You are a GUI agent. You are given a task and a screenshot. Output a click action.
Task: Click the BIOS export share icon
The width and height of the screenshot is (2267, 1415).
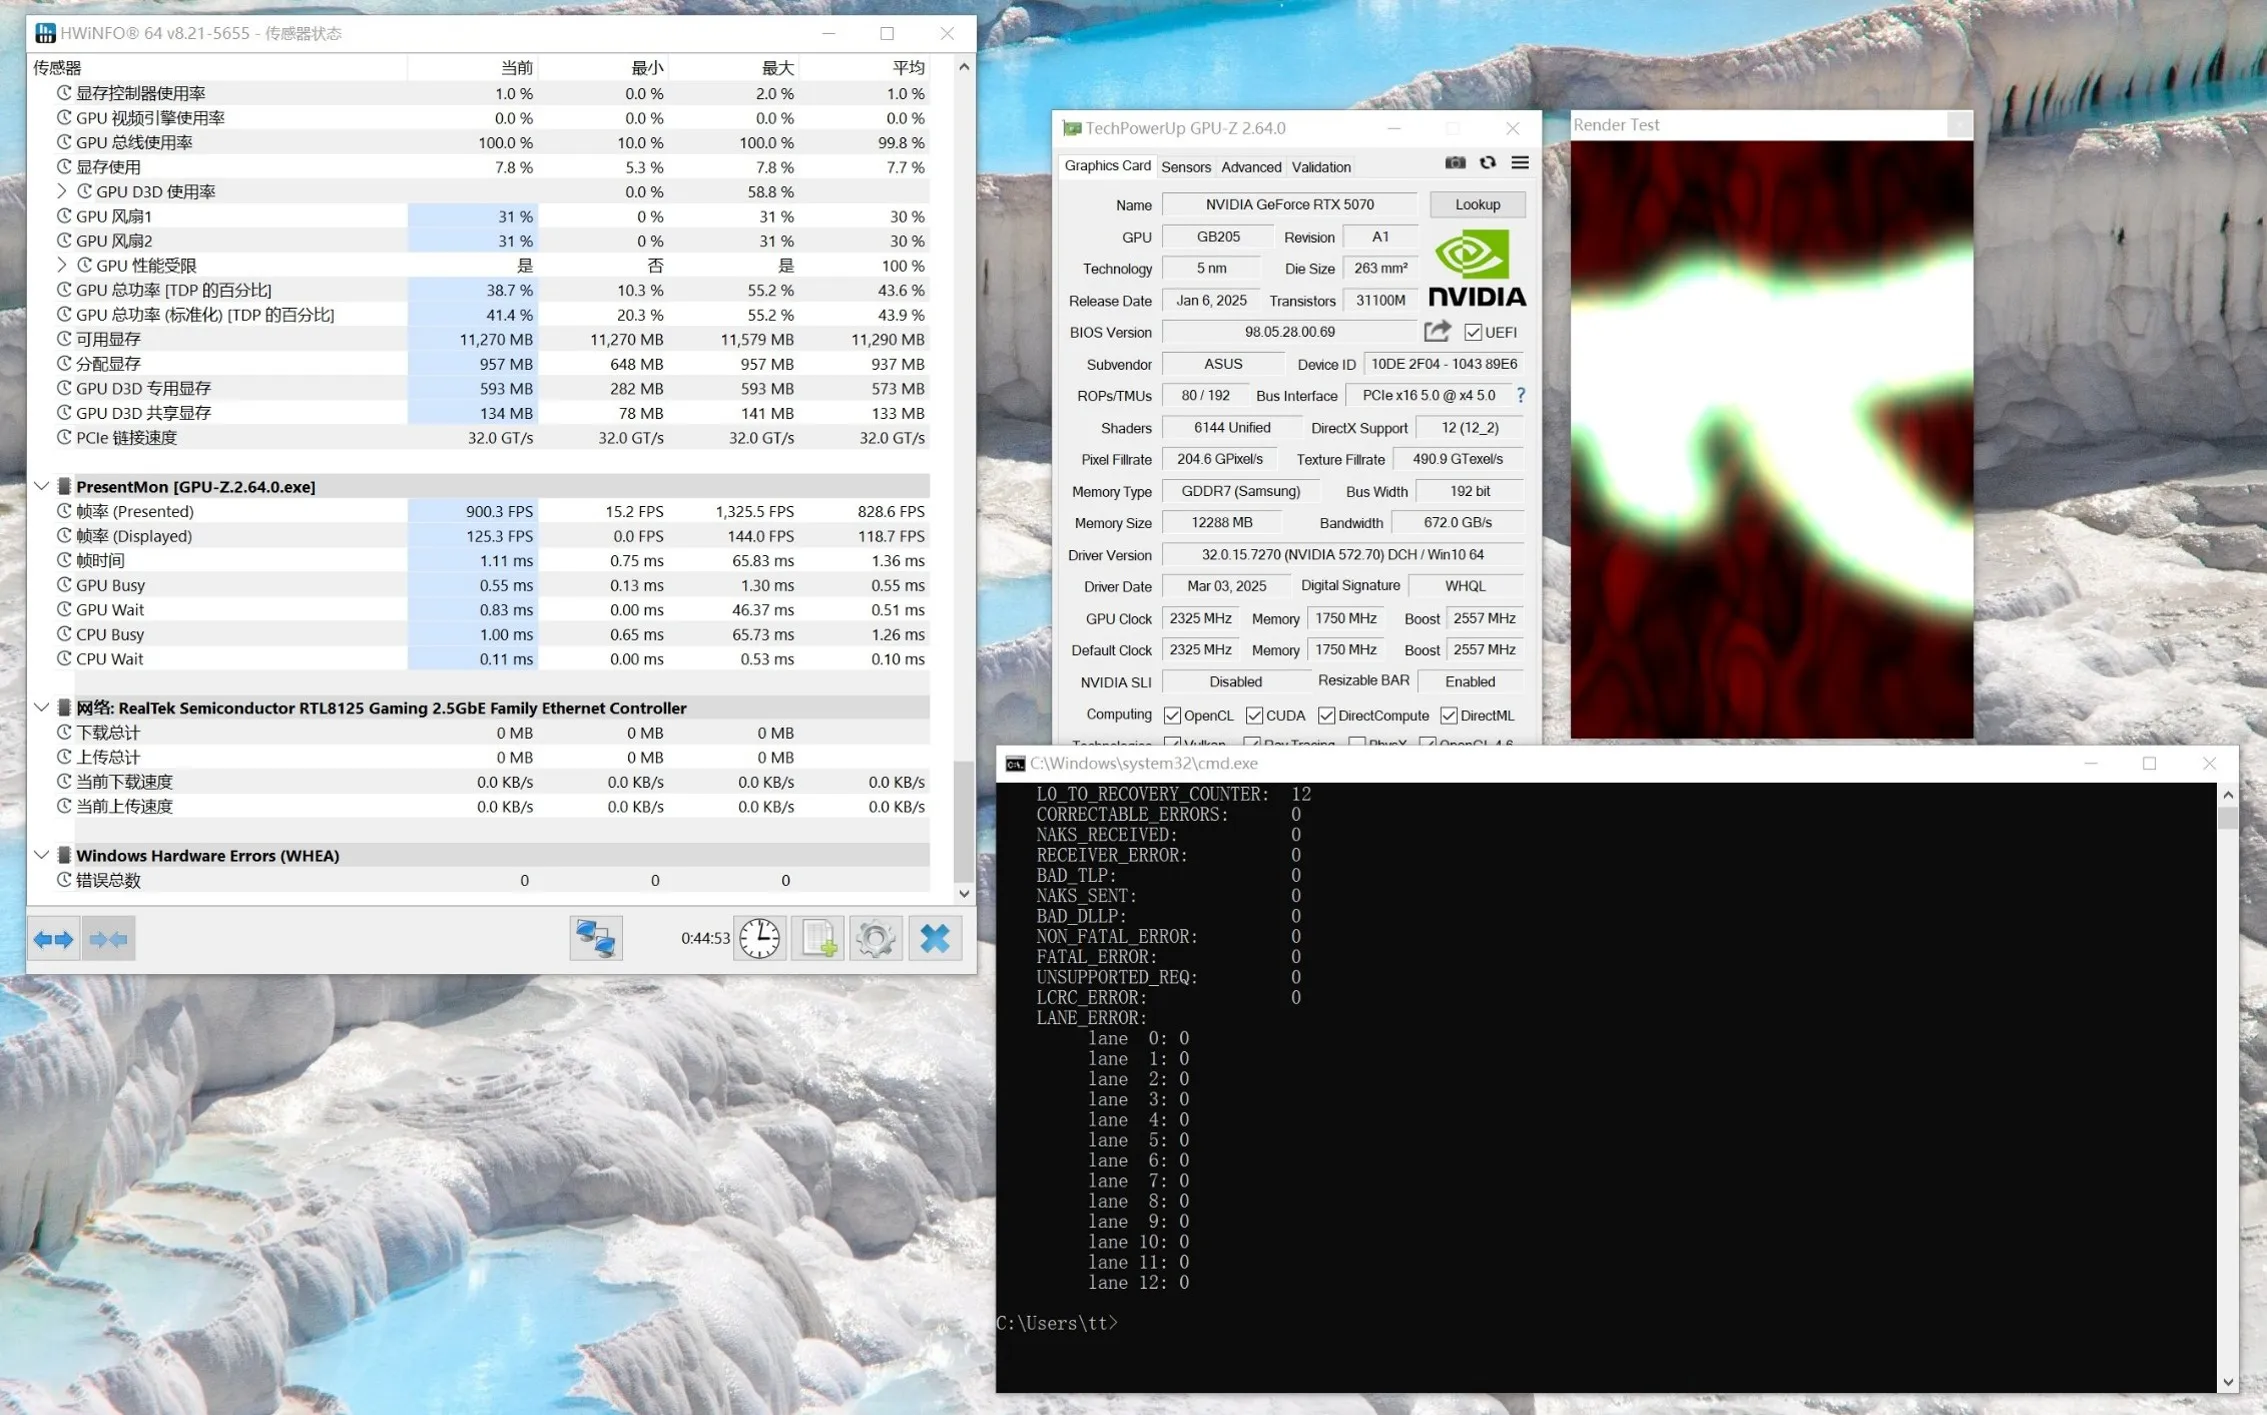pyautogui.click(x=1437, y=331)
